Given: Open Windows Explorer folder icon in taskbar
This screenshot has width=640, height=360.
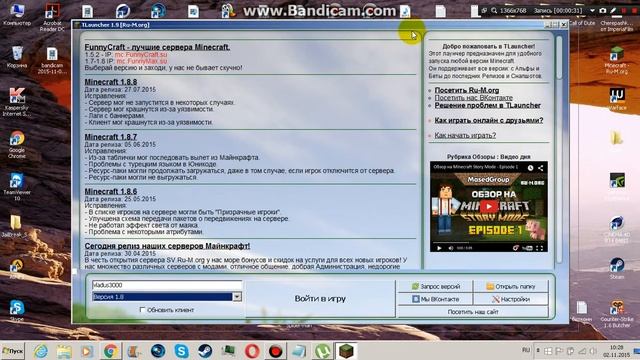Looking at the screenshot, I should (64, 351).
